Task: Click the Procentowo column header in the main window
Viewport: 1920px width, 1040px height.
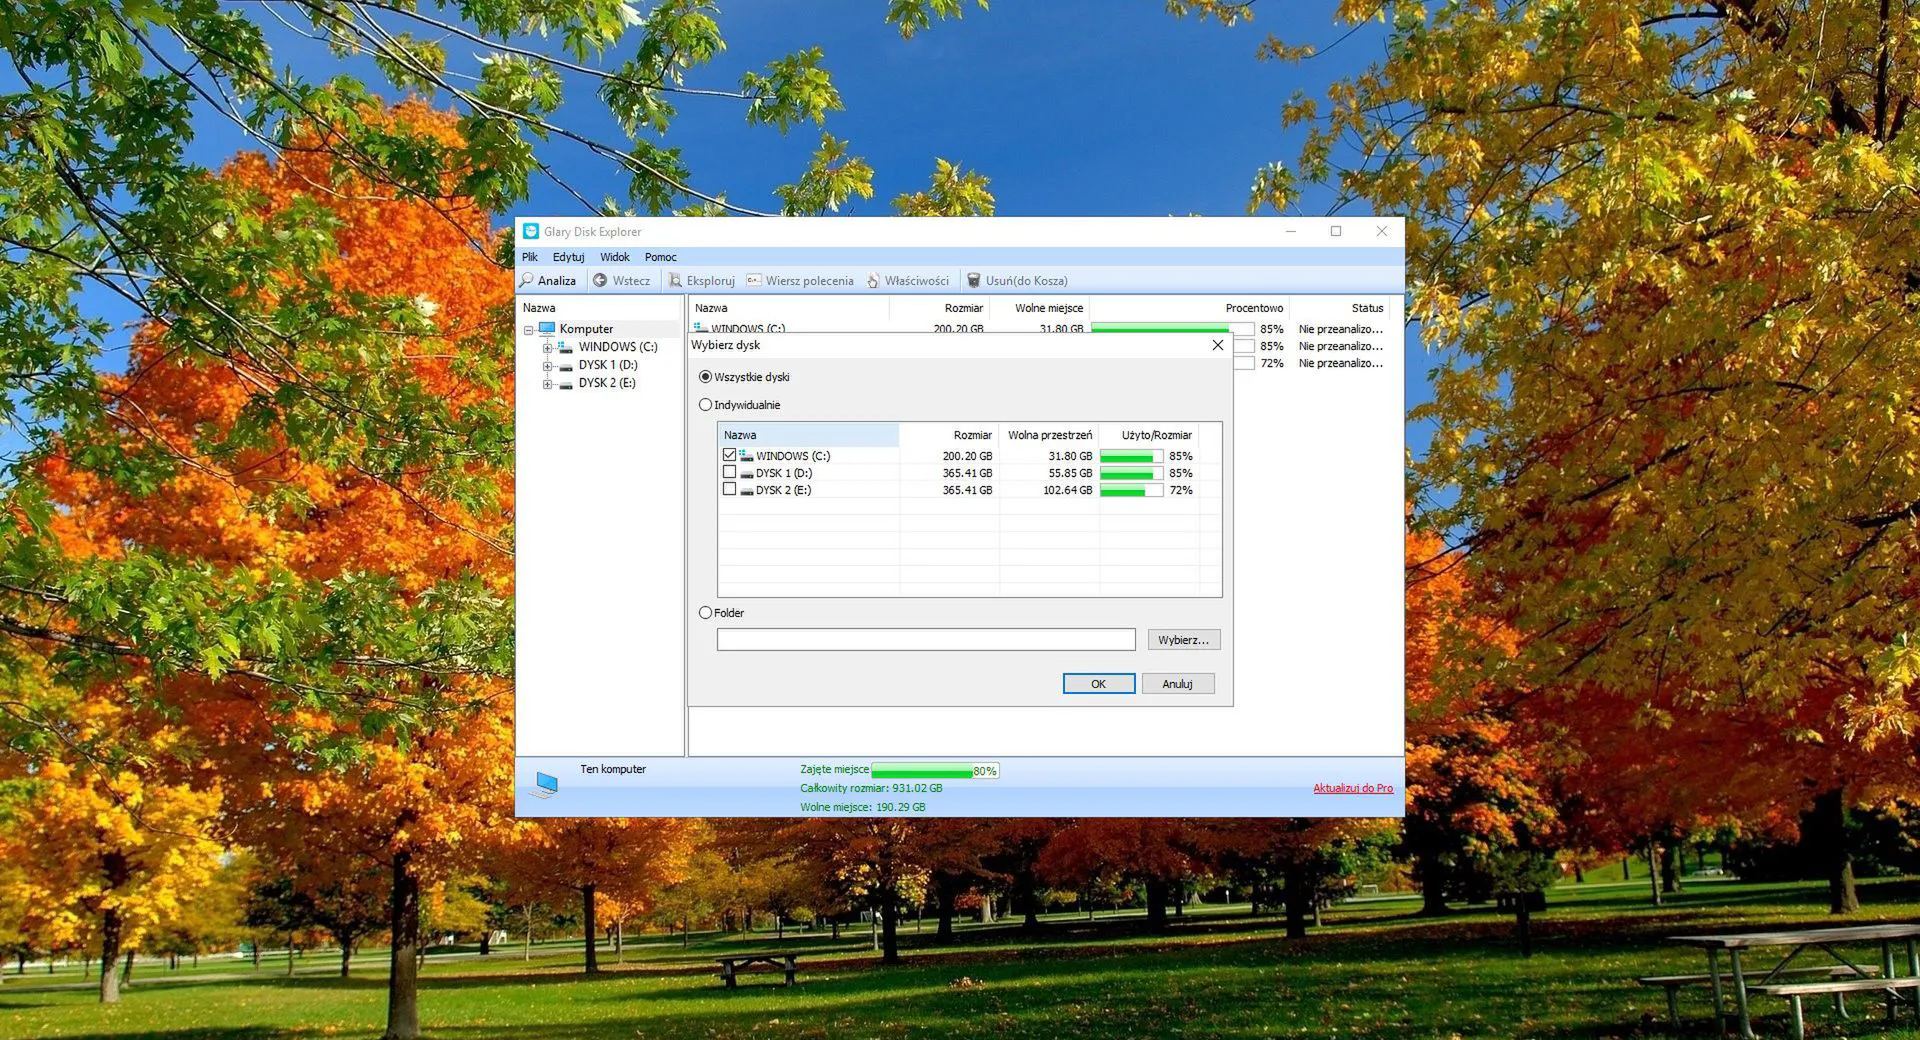Action: click(x=1188, y=308)
